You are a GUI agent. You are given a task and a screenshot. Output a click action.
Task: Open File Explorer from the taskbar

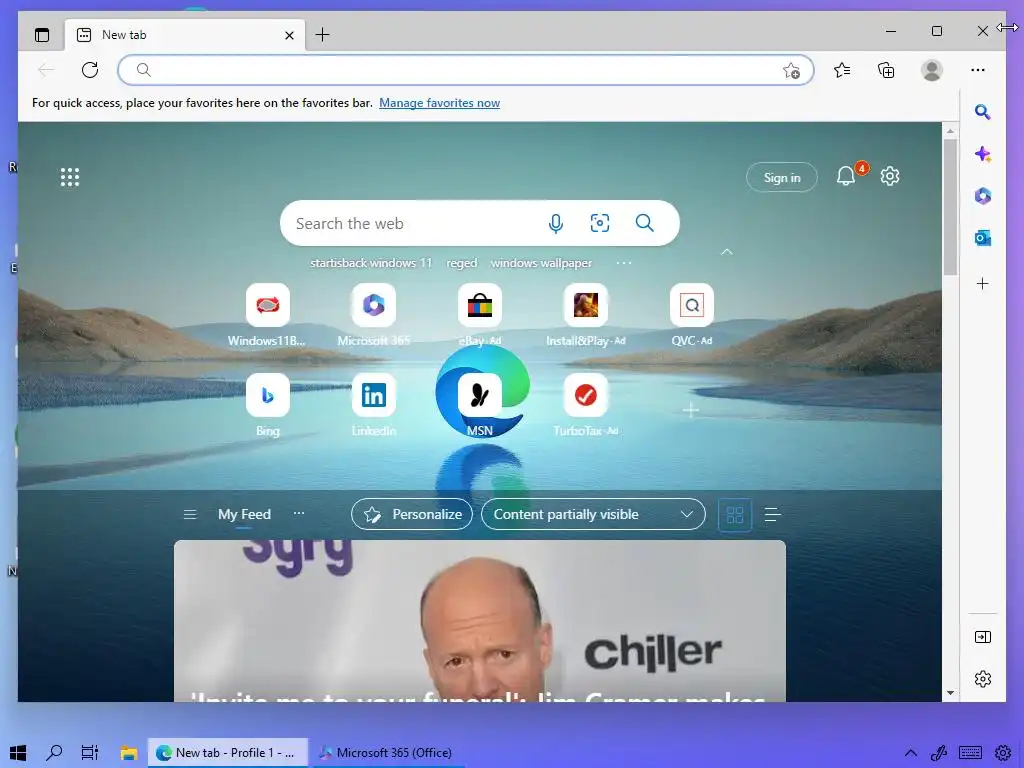(x=129, y=753)
